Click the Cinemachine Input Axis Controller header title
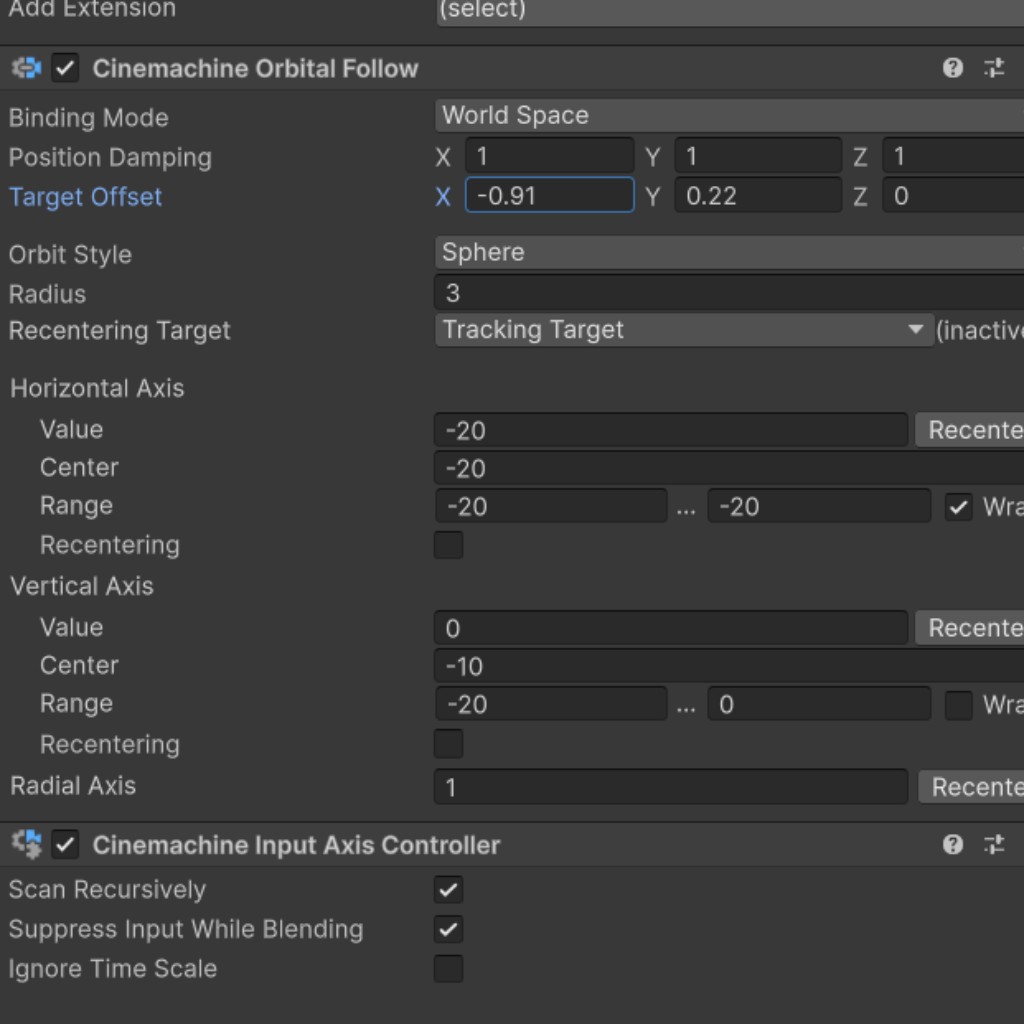The height and width of the screenshot is (1024, 1024). click(296, 844)
